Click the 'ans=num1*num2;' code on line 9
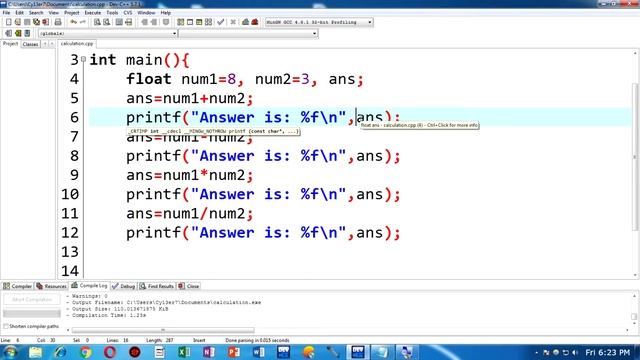This screenshot has width=640, height=360. [x=190, y=175]
